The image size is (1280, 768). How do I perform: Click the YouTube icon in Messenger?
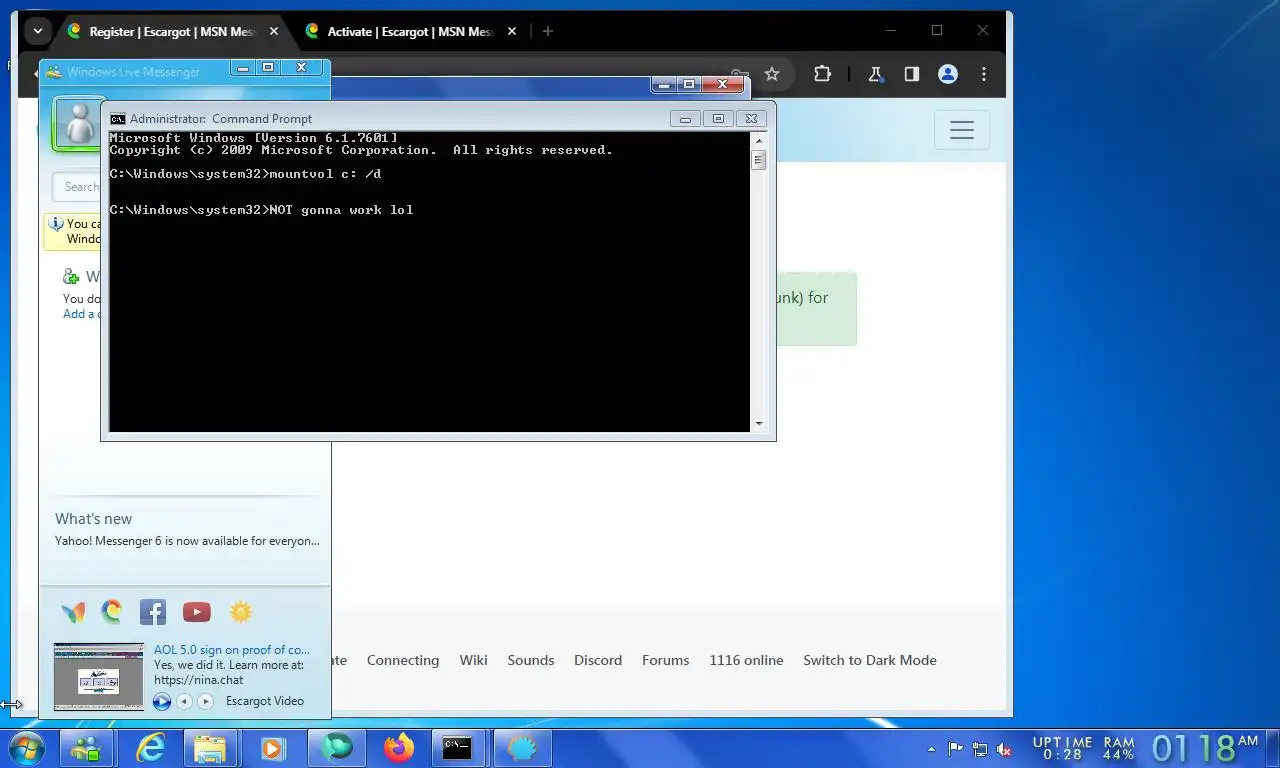point(197,612)
